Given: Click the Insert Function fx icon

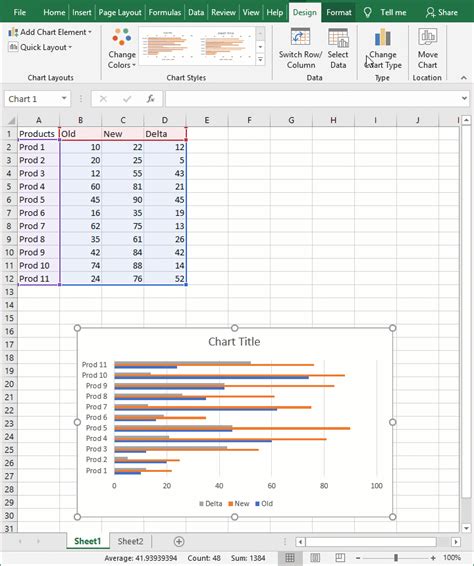Looking at the screenshot, I should pos(151,99).
